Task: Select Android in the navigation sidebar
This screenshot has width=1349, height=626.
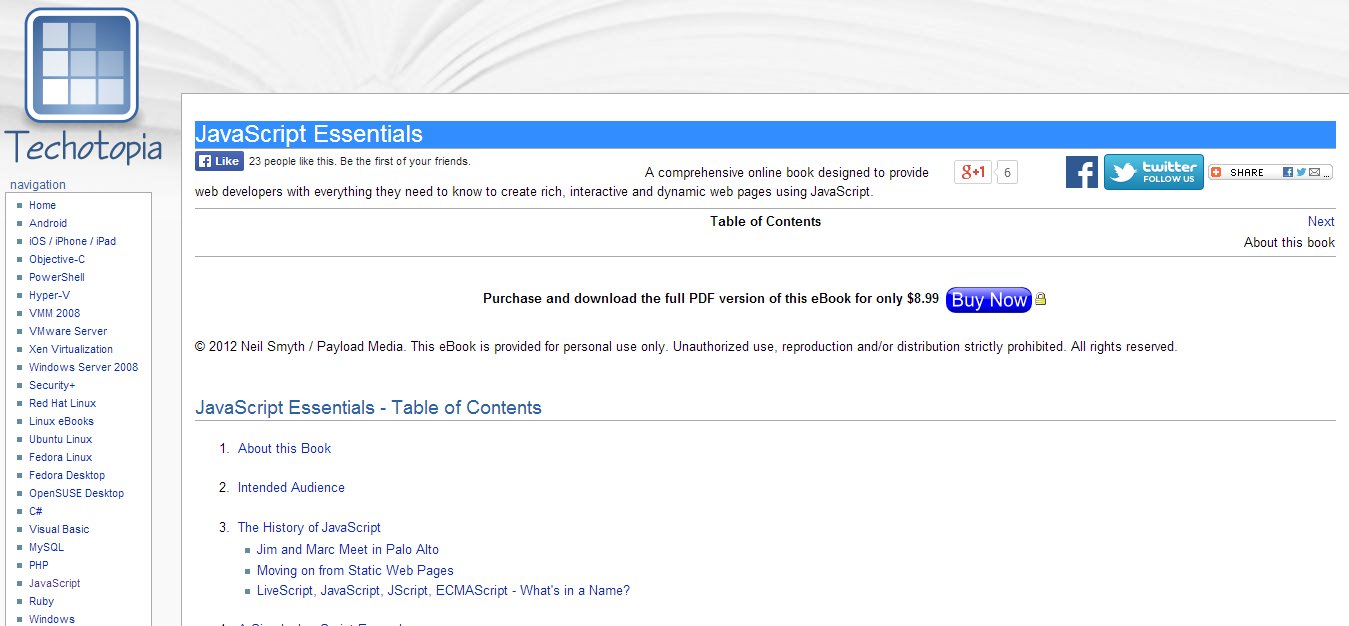Action: (x=48, y=224)
